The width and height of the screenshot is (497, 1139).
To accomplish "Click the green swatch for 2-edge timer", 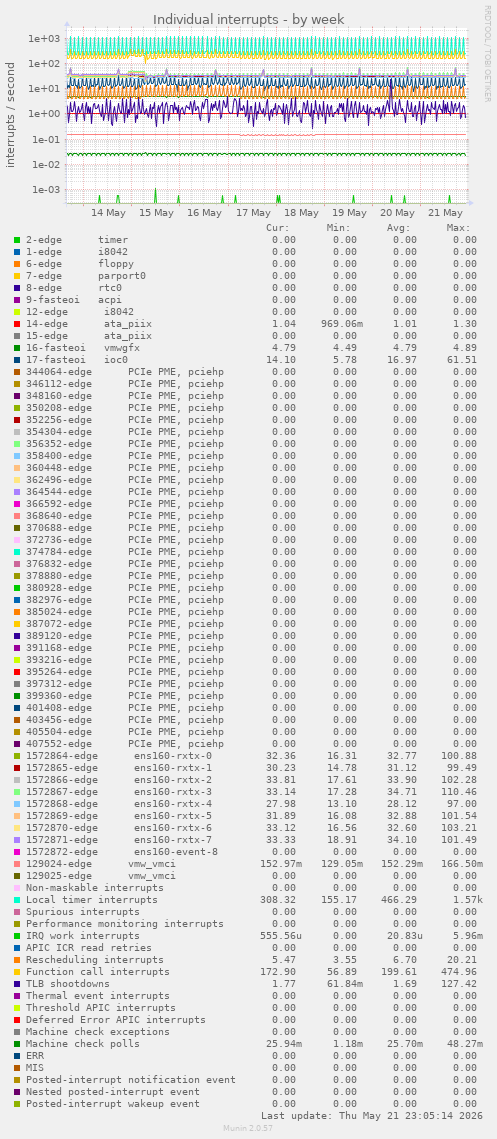I will point(17,240).
